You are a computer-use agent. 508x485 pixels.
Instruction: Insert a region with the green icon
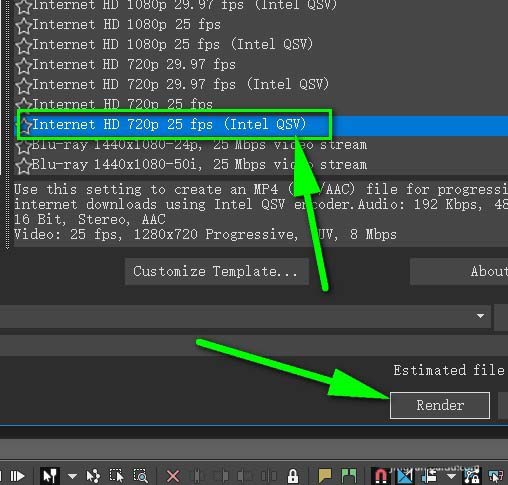[x=349, y=476]
